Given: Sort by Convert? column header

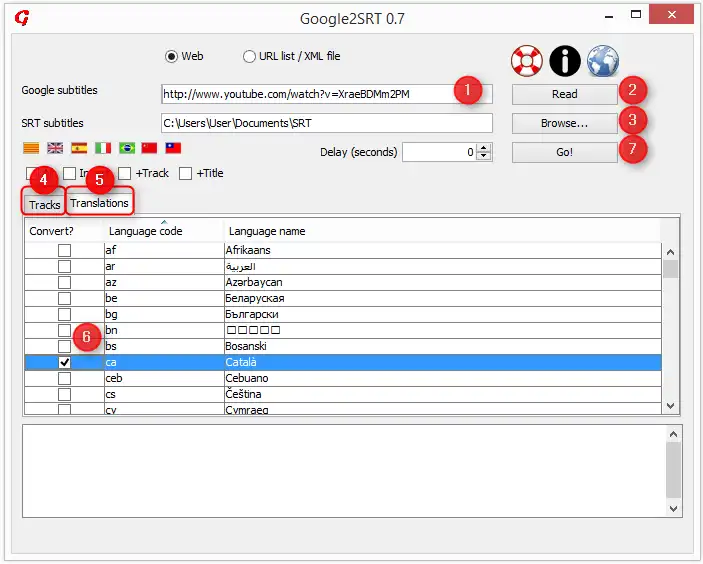Looking at the screenshot, I should click(x=64, y=231).
